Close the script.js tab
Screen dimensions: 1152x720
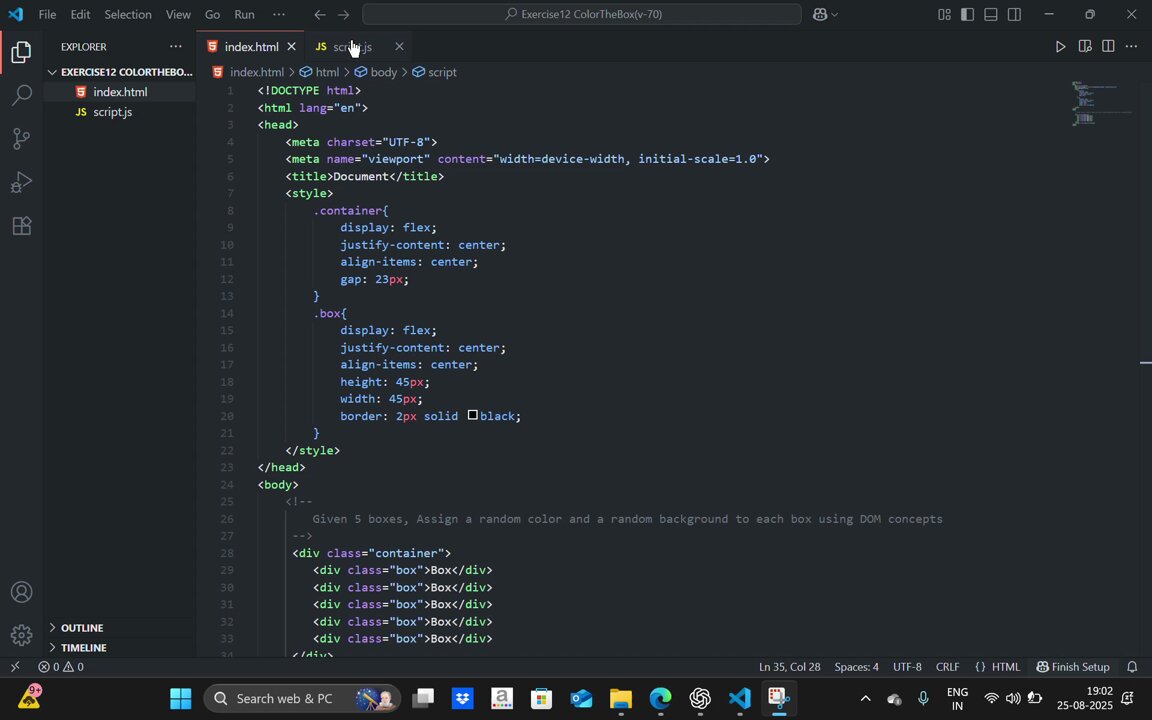399,46
